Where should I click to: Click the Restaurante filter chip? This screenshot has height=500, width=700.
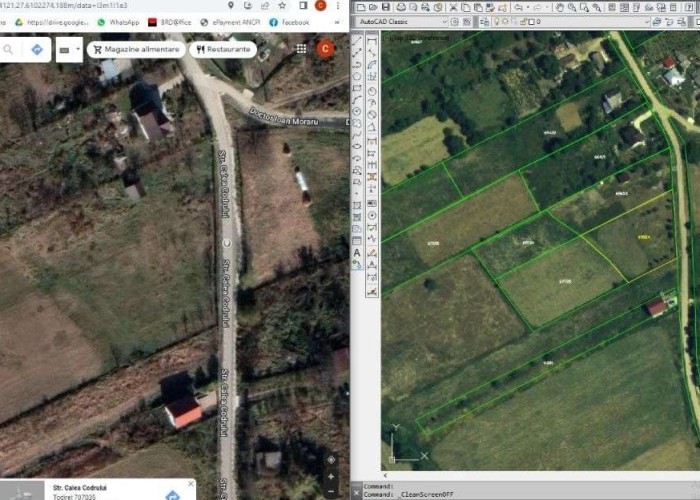point(223,49)
